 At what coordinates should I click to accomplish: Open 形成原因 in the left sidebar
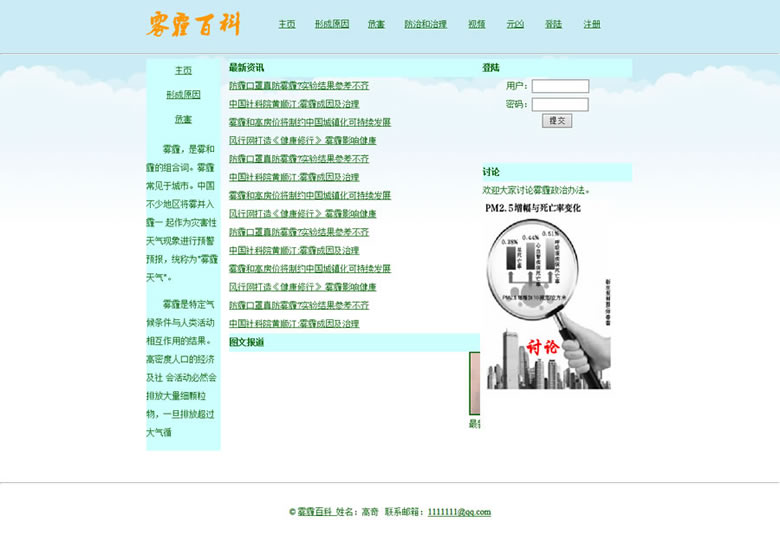pyautogui.click(x=183, y=95)
